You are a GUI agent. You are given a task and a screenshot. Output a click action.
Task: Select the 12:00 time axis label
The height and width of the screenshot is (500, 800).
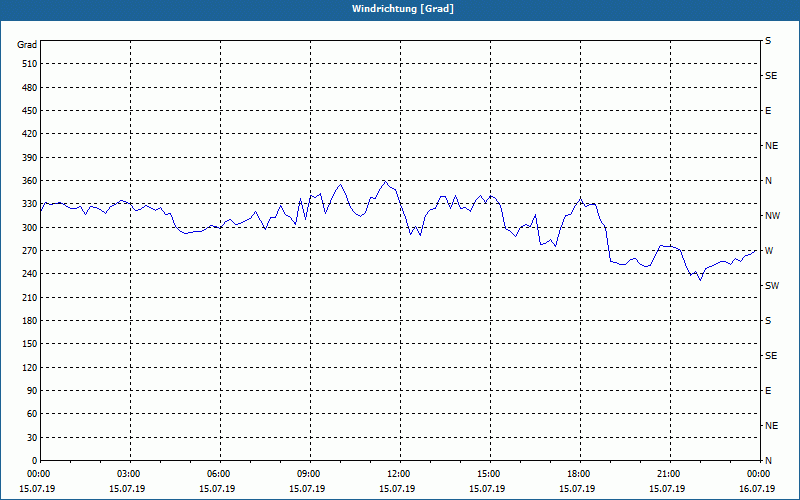point(398,474)
